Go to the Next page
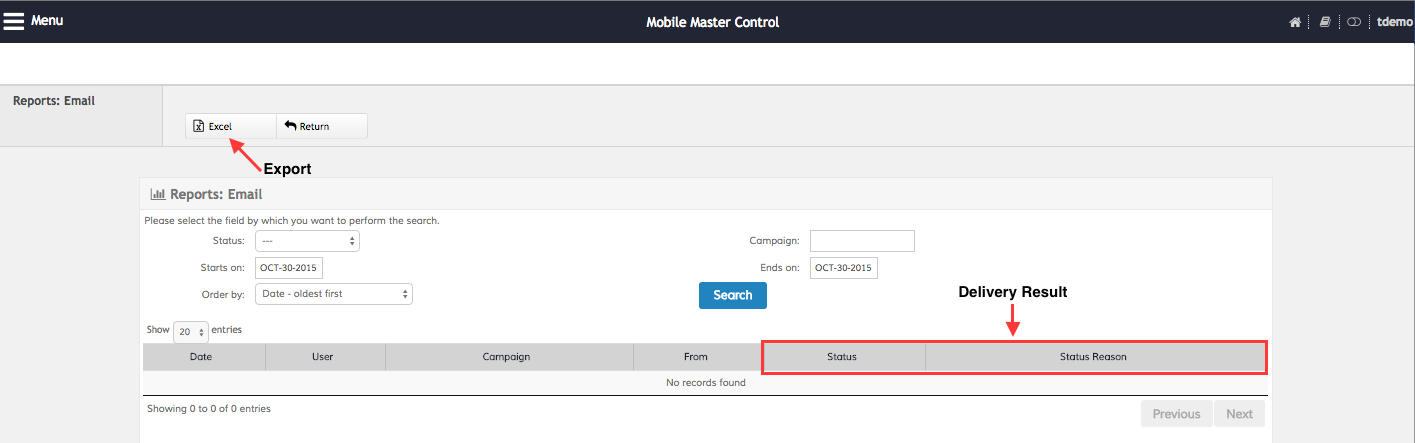Screen dimensions: 1415x443 pos(1239,414)
